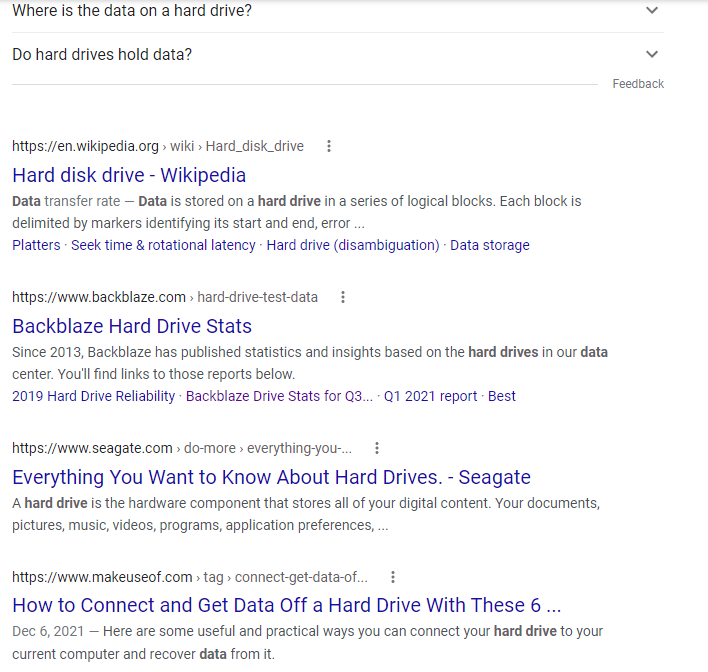Click the "Dec 6, 2021" snippet date

click(x=48, y=631)
